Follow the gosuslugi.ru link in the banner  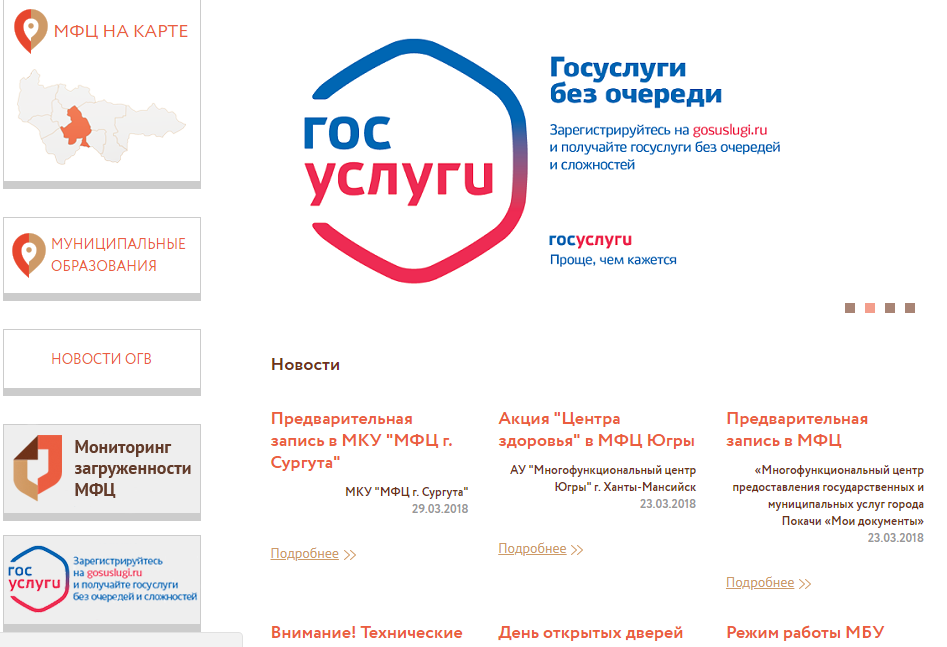click(730, 130)
